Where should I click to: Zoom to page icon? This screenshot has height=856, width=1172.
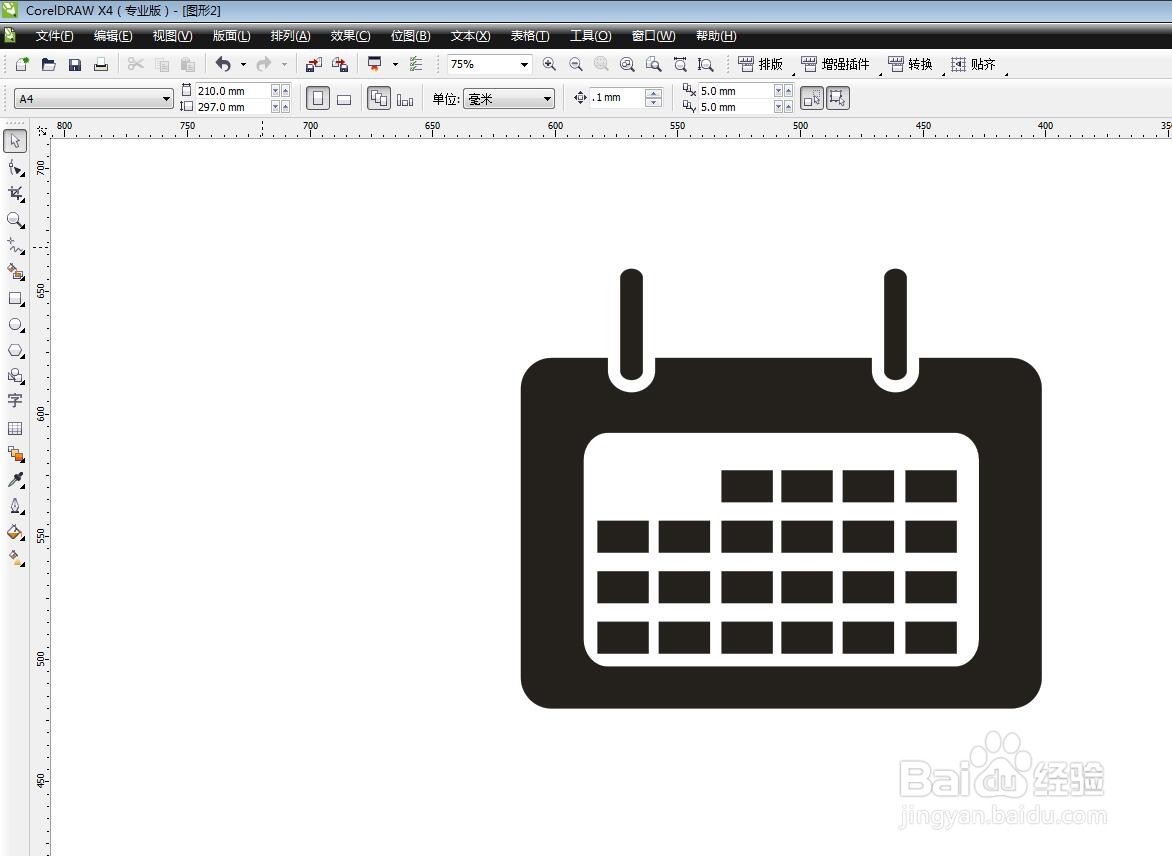(653, 64)
